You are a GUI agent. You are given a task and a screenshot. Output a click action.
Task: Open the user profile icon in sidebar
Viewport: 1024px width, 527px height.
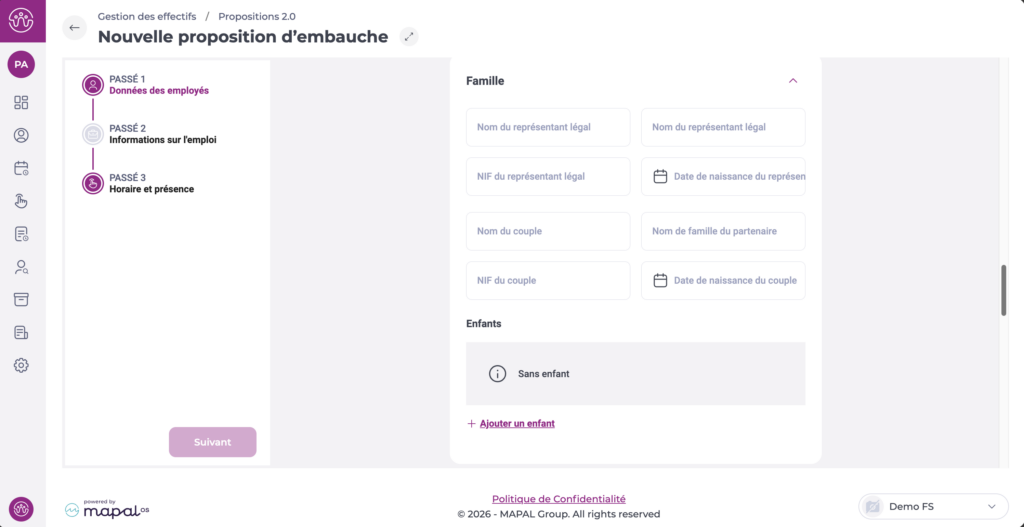[21, 135]
